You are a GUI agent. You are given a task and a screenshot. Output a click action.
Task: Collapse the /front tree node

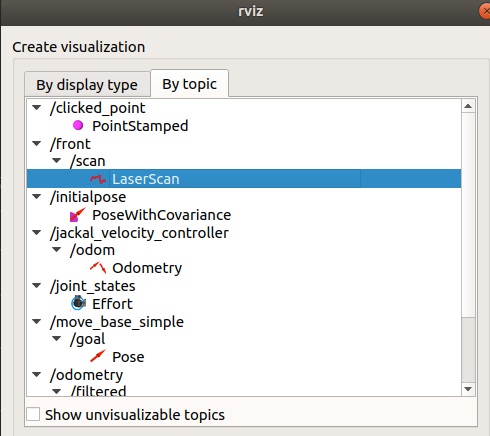point(37,144)
